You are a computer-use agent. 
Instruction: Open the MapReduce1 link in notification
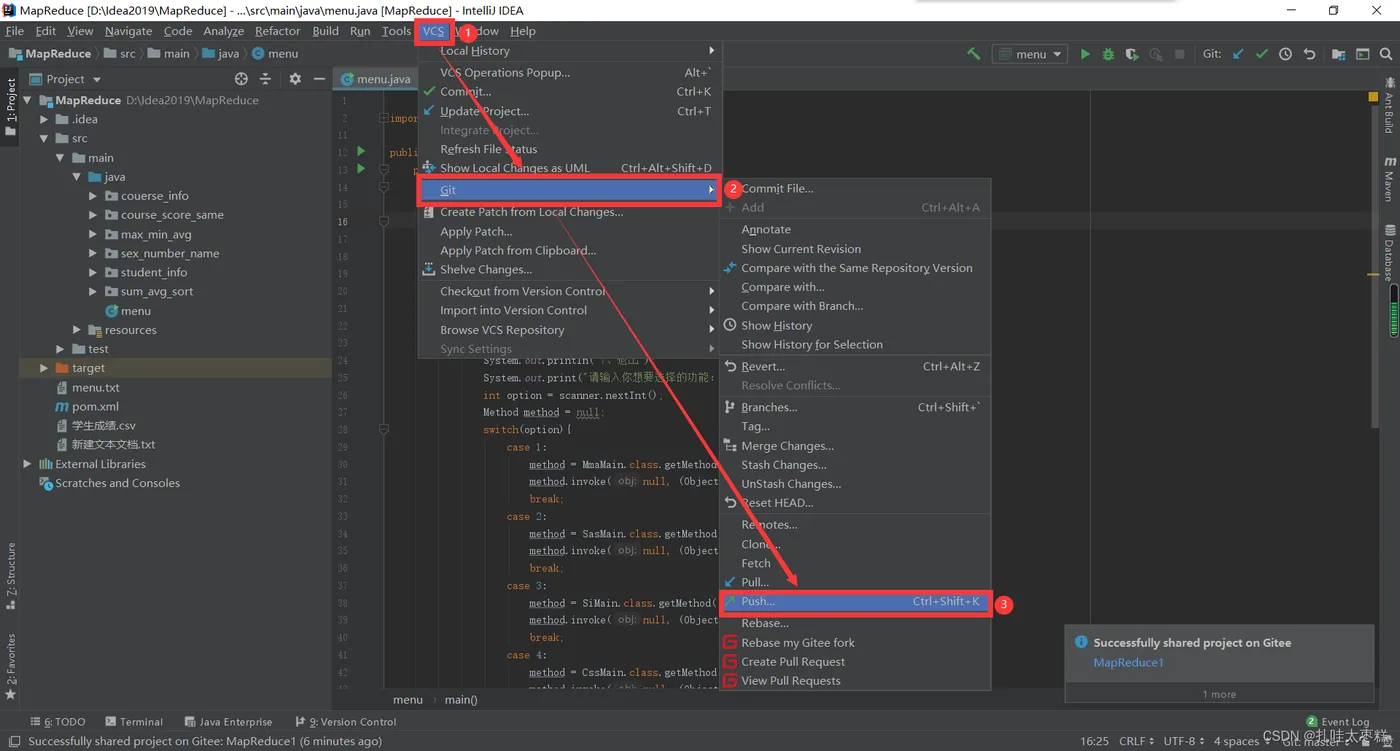1128,662
